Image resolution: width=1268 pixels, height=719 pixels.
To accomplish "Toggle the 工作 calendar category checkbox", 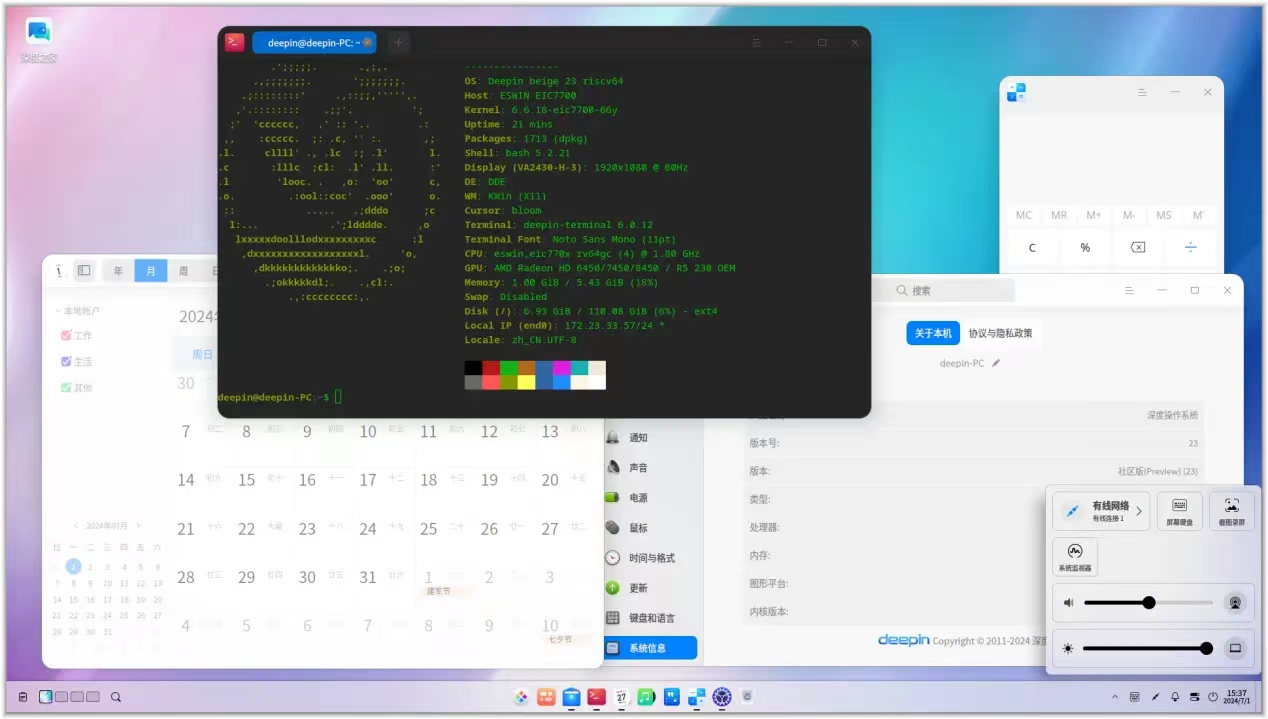I will [x=65, y=335].
